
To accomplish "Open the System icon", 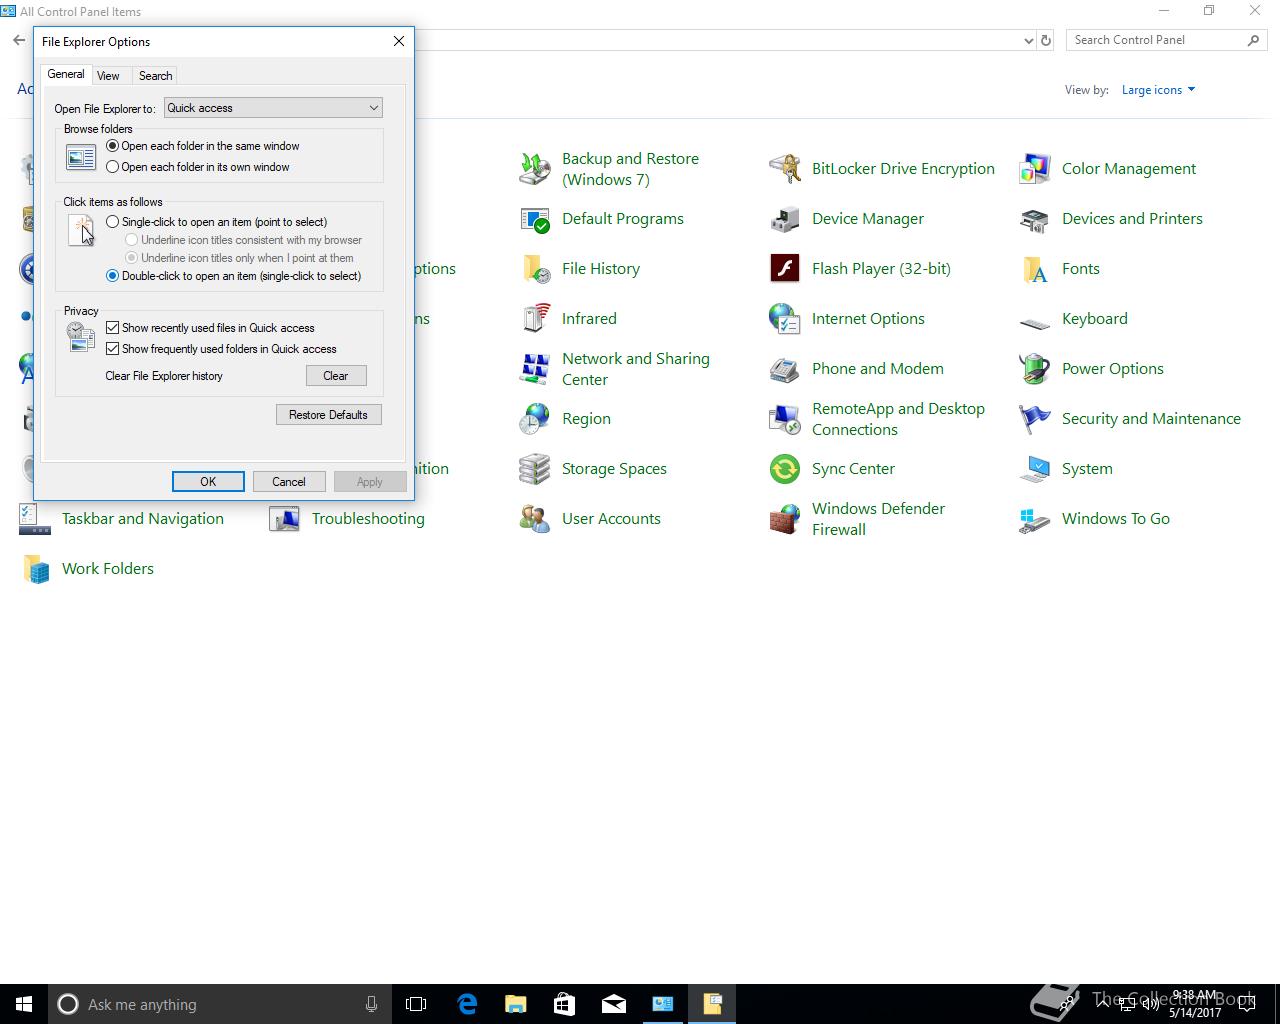I will (1035, 469).
